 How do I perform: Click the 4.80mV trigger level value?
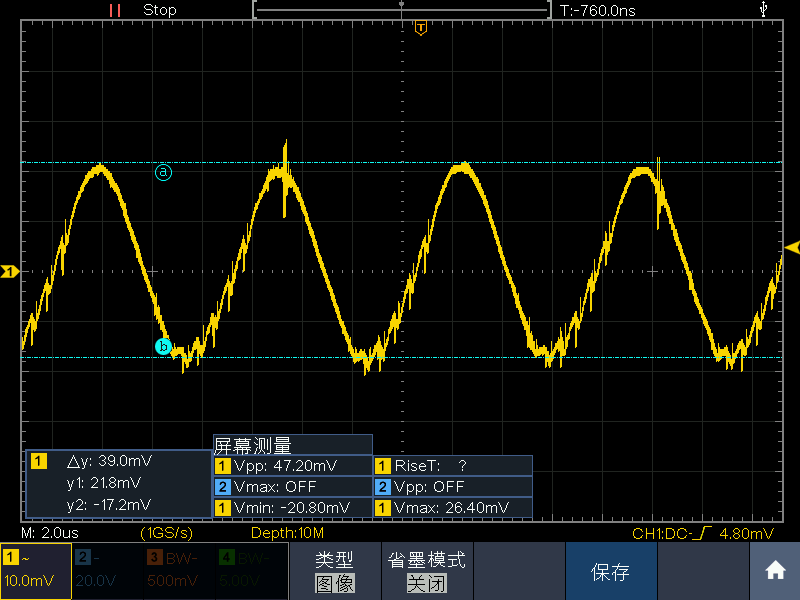[x=746, y=534]
